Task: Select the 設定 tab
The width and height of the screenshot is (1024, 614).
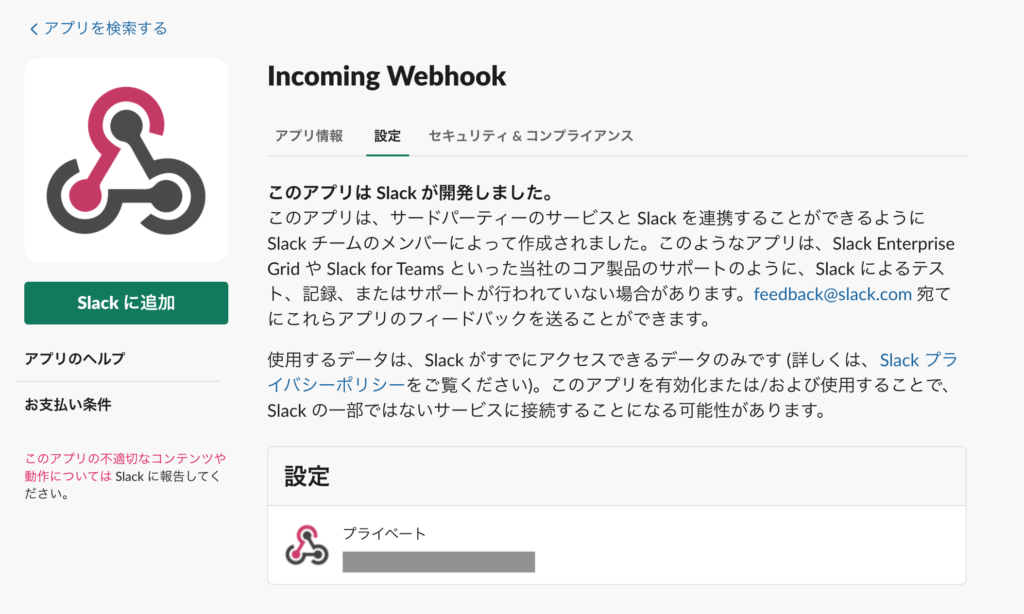Action: pyautogui.click(x=387, y=136)
